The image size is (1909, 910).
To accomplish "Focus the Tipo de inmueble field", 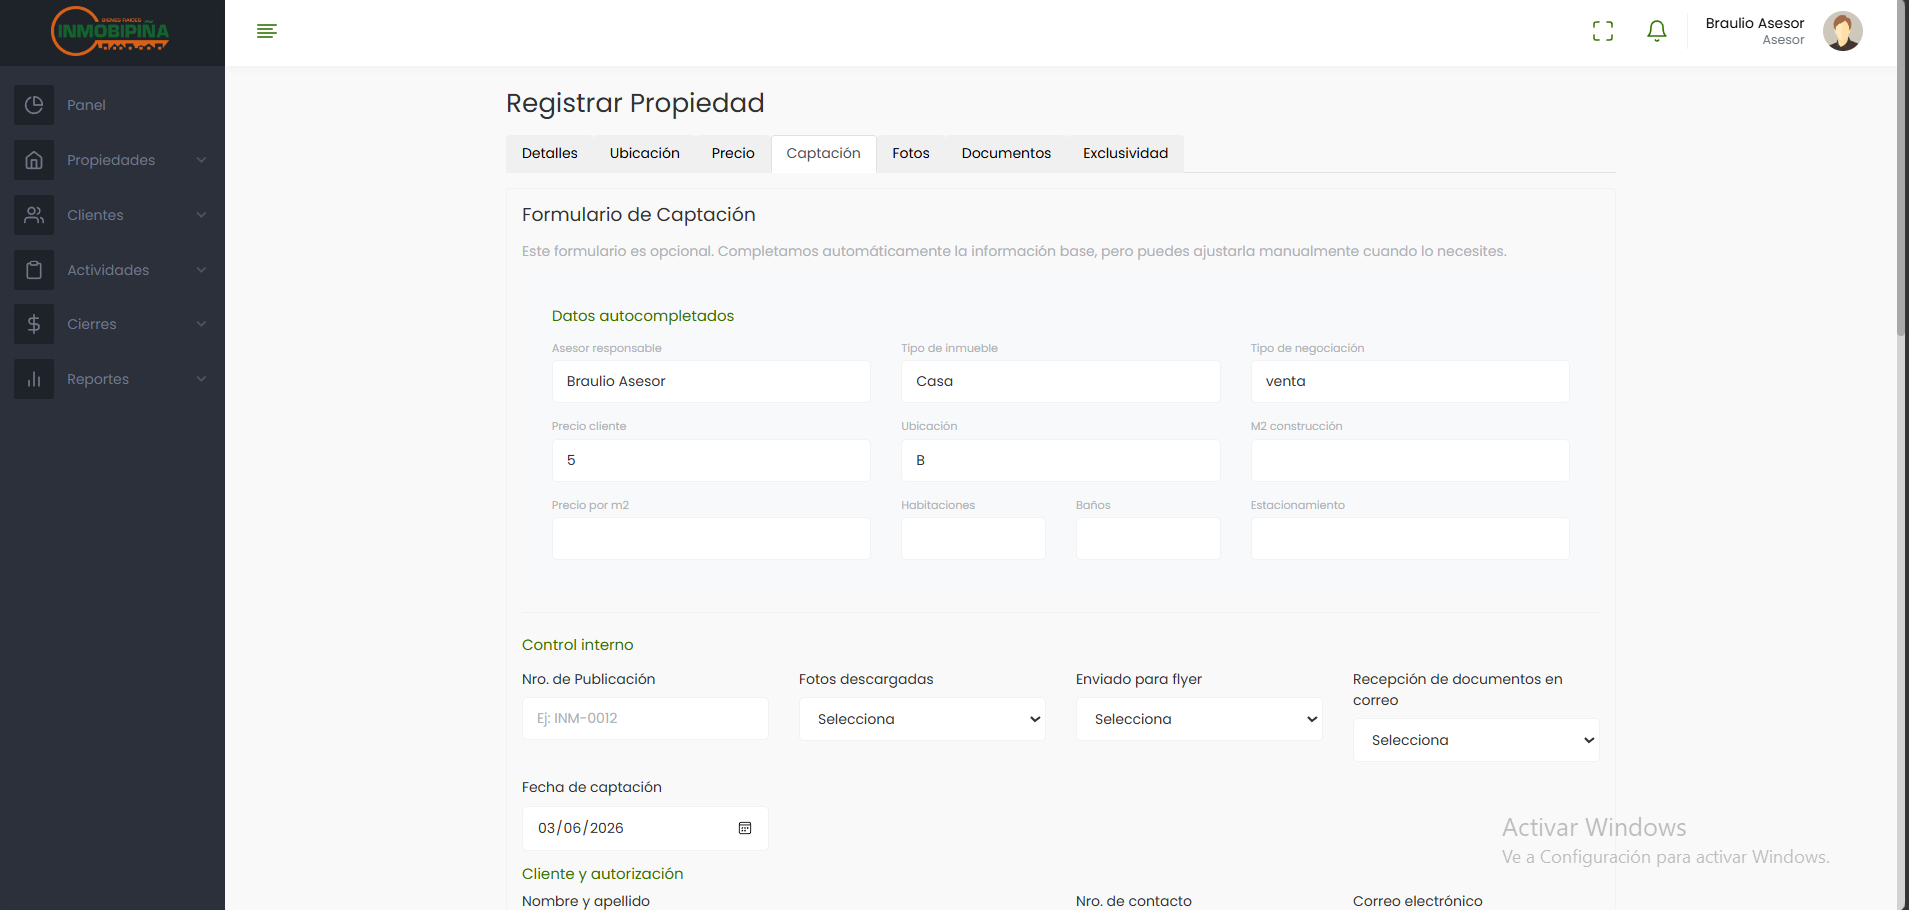I will click(1060, 381).
